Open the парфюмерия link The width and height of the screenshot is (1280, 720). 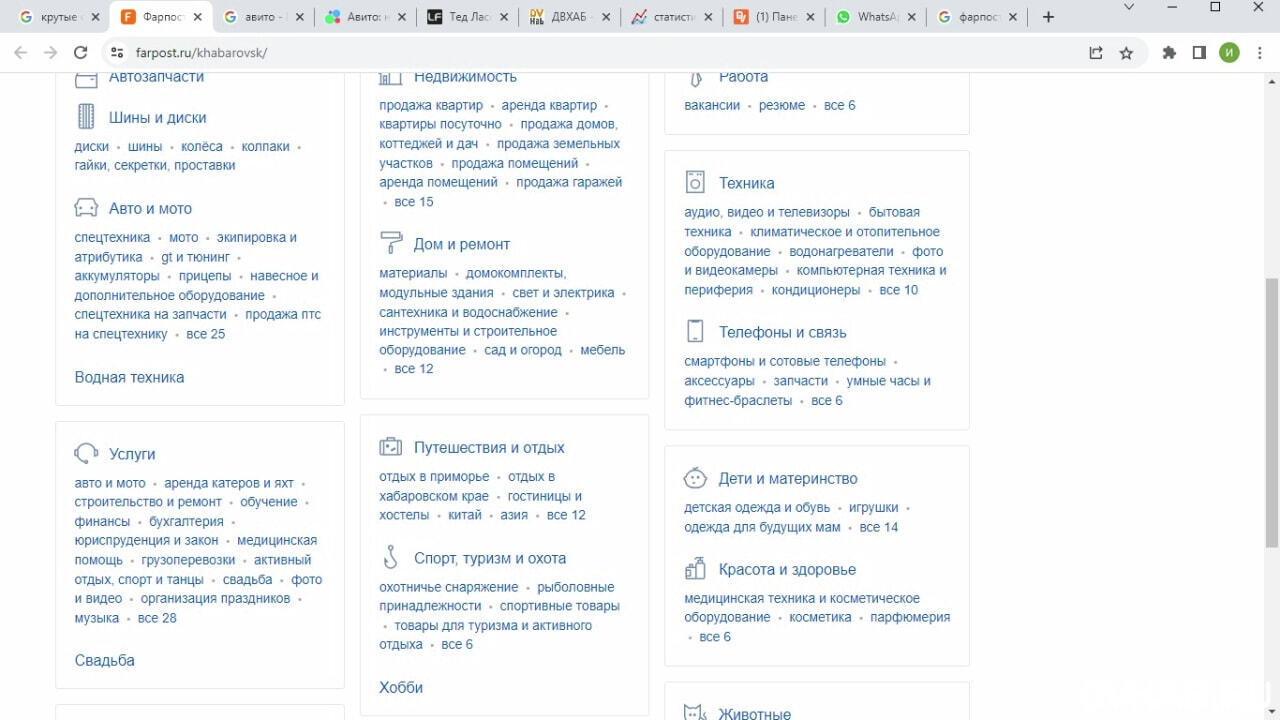tap(910, 617)
